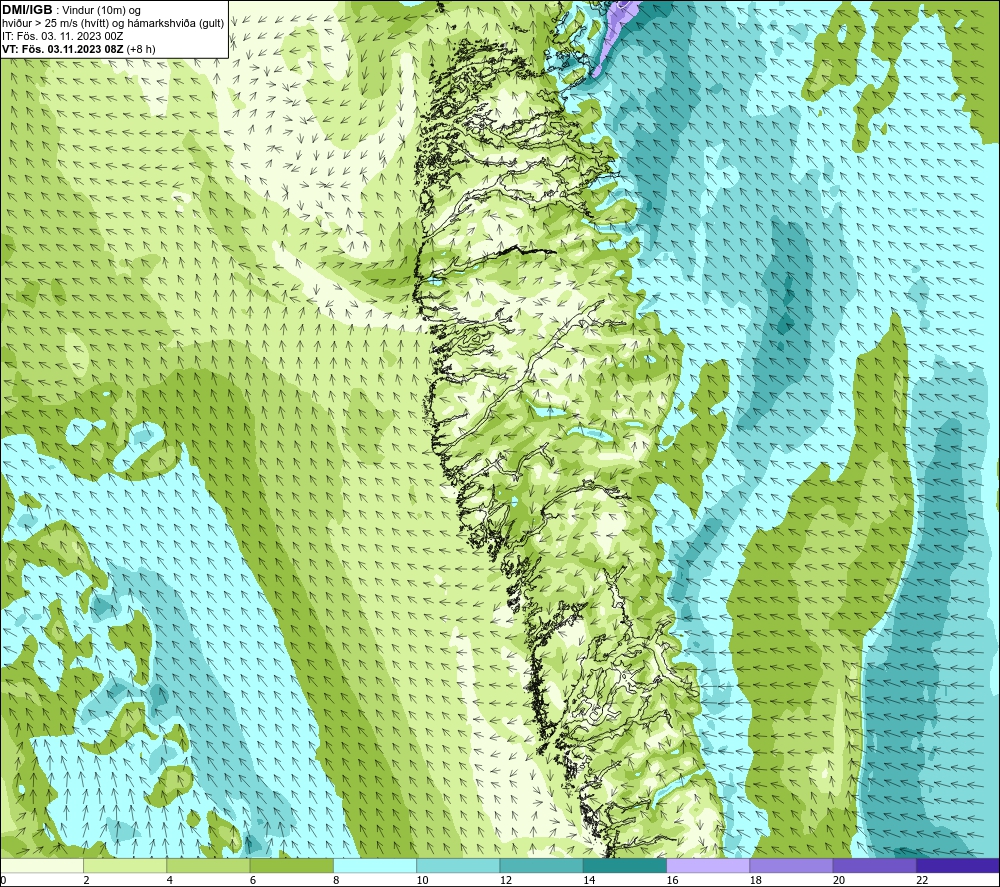
Task: Click the scale label "16"
Action: click(x=672, y=880)
